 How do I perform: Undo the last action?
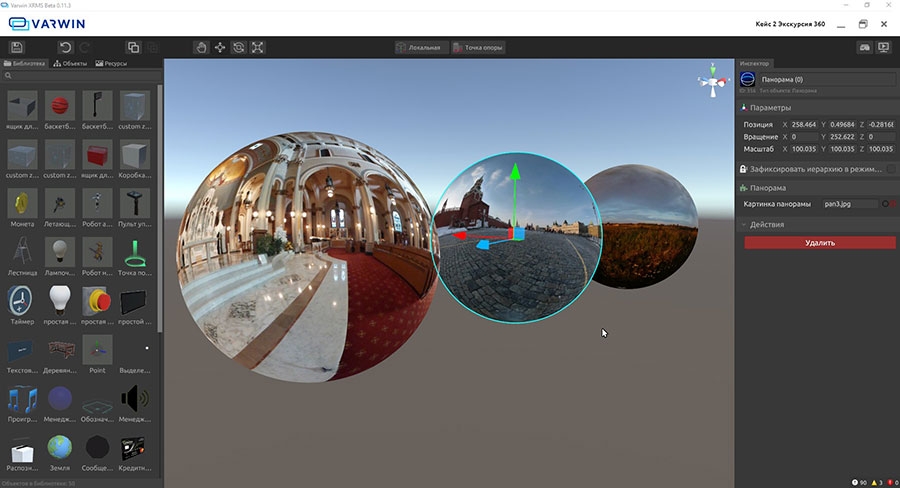[65, 47]
